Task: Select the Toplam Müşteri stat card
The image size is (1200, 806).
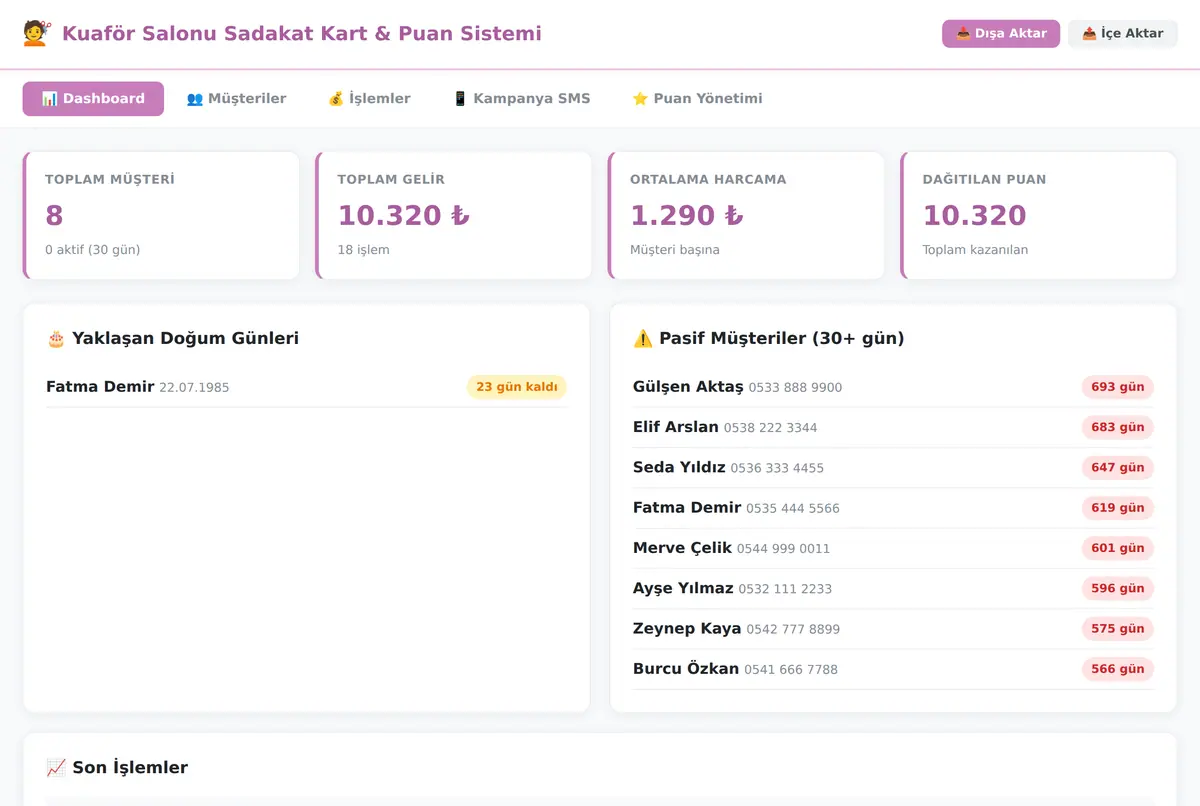Action: click(x=161, y=215)
